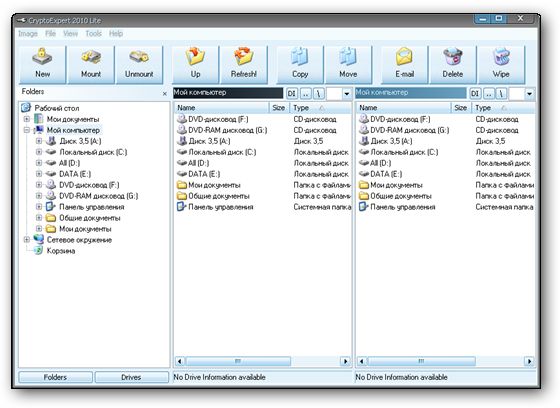
Task: Click the Copy toolbar icon
Action: click(300, 64)
